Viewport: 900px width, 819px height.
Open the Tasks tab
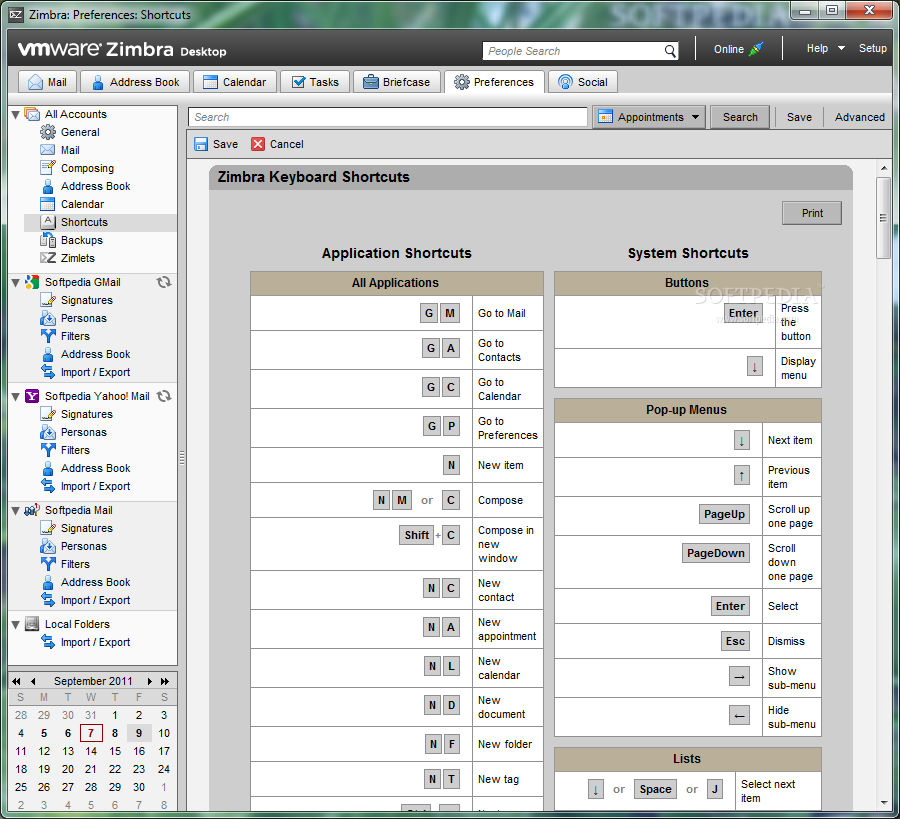(x=315, y=82)
